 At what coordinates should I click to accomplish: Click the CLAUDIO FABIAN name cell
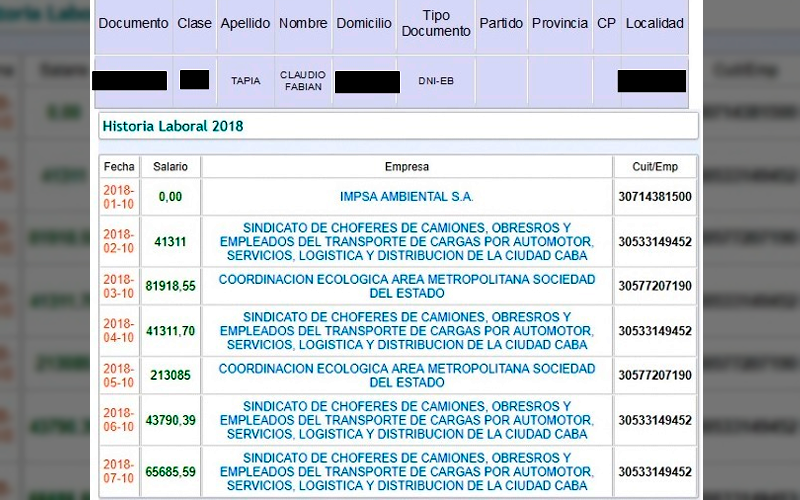pos(303,81)
